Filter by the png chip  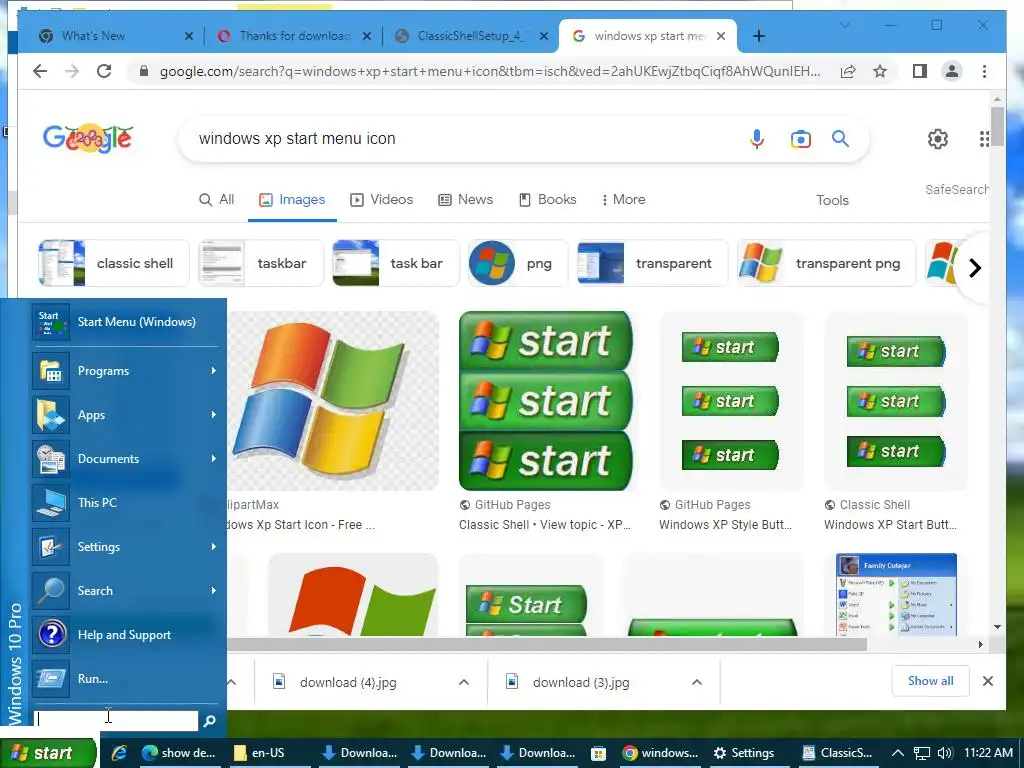[x=518, y=263]
